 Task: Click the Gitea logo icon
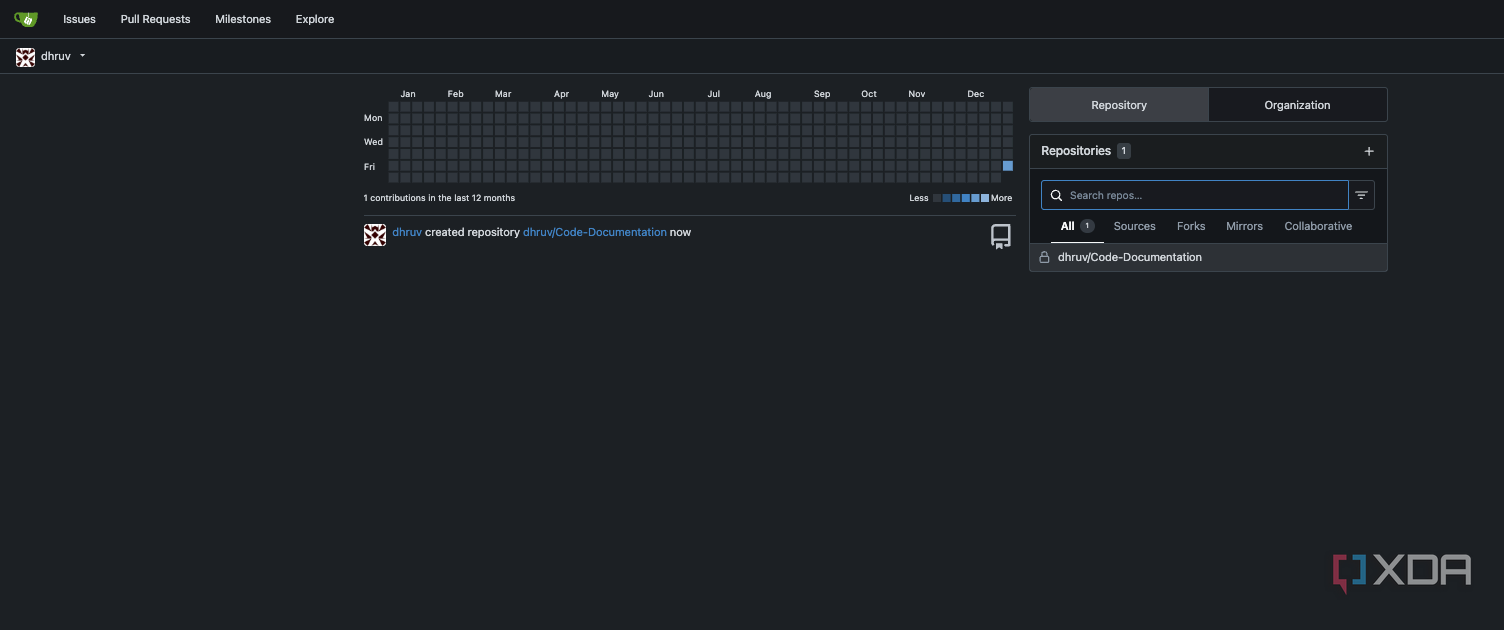point(26,19)
